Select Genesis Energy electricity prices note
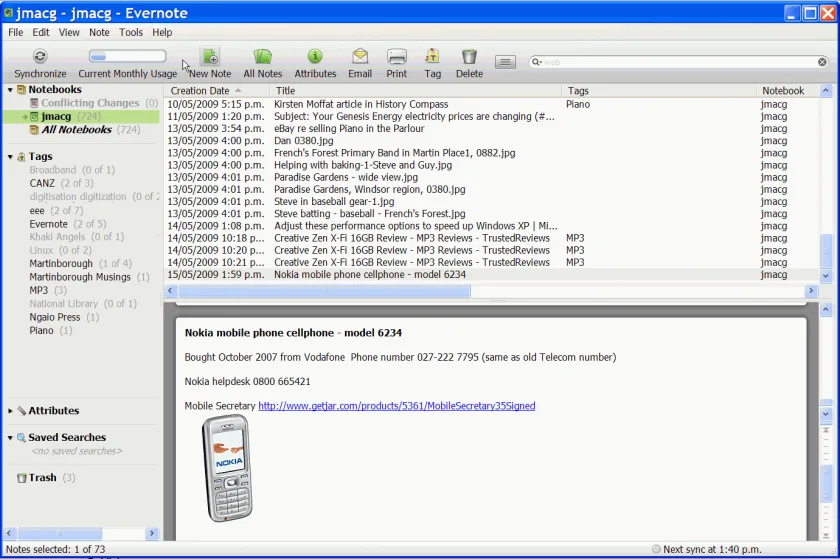The image size is (840, 559). click(491, 116)
